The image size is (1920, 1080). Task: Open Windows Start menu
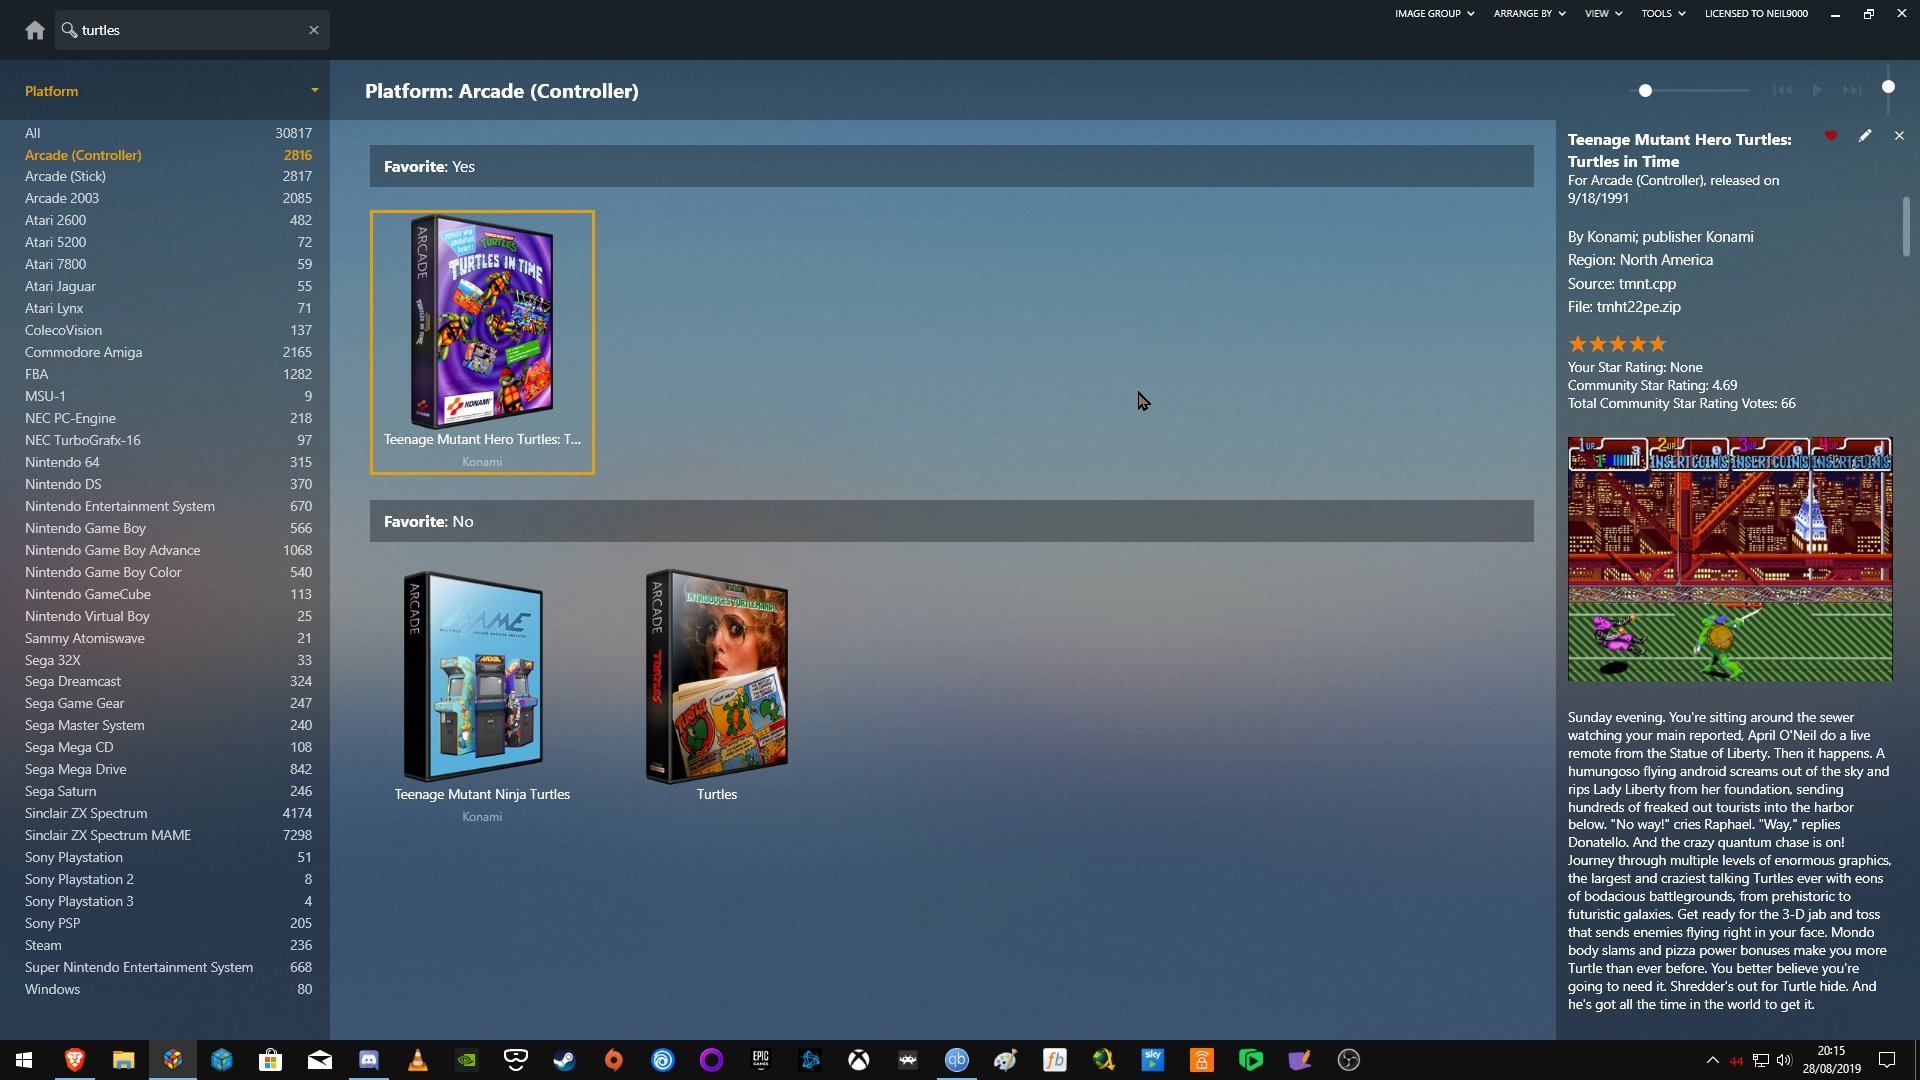pos(24,1060)
